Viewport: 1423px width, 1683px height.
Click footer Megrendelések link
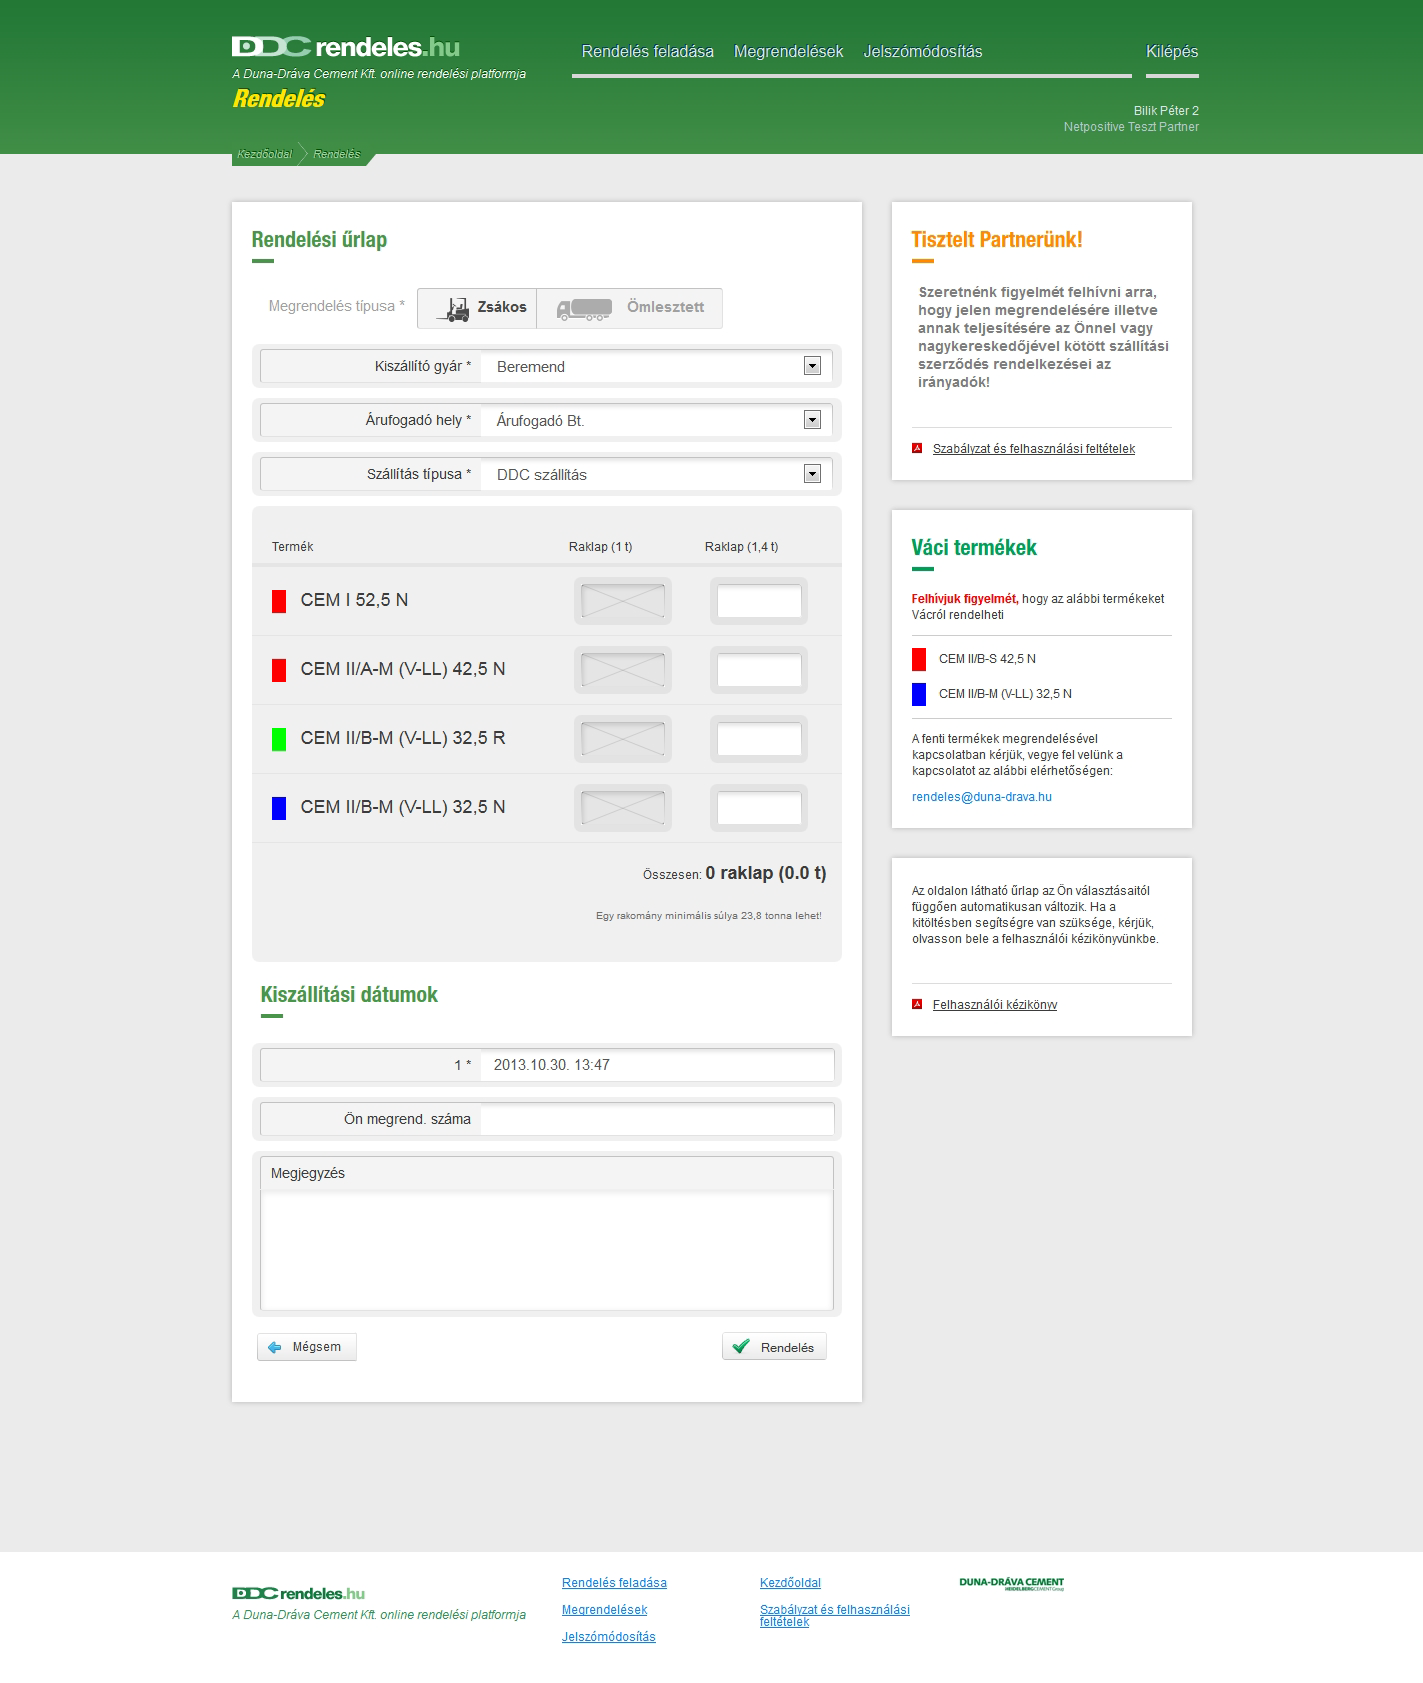click(x=604, y=1610)
